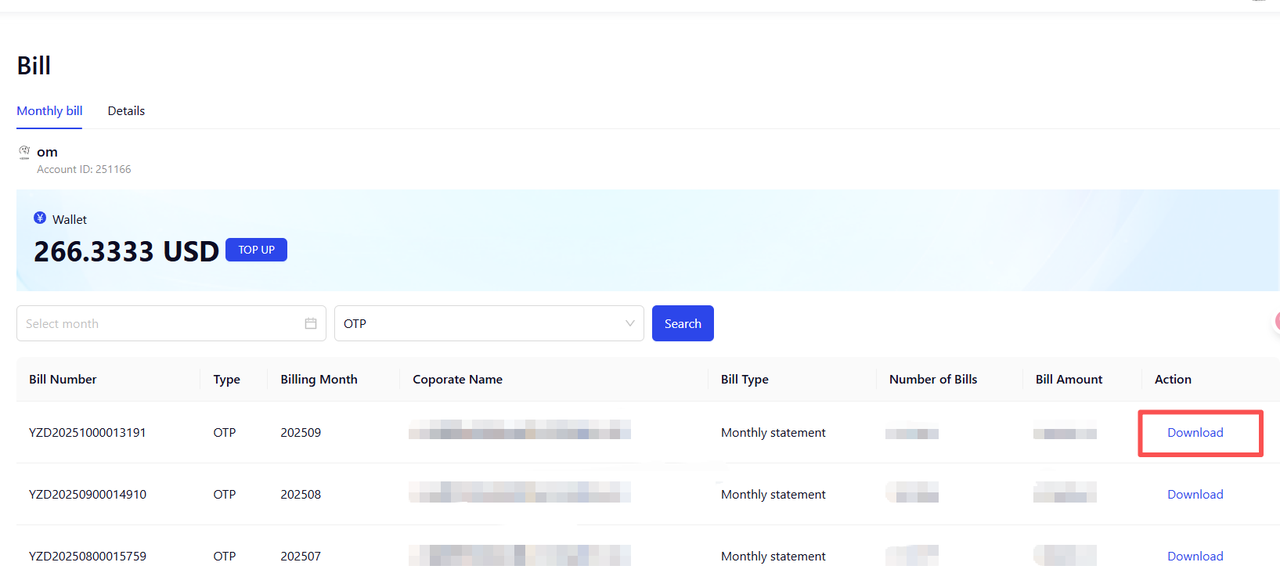This screenshot has height=573, width=1280.
Task: Click the Account ID 251166 text
Action: pos(84,170)
